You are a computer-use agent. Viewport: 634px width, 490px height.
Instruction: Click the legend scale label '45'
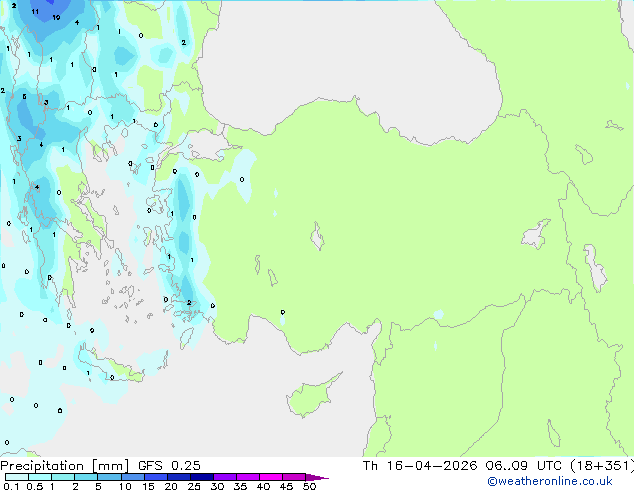click(286, 486)
